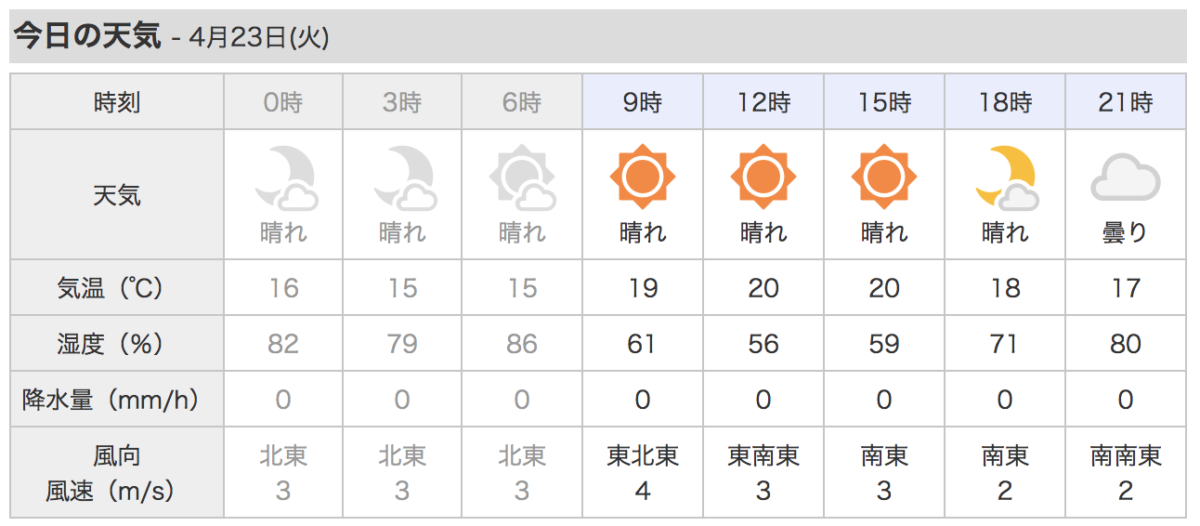Click the 東北東 wind direction at 9時
The width and height of the screenshot is (1200, 526).
tap(642, 457)
